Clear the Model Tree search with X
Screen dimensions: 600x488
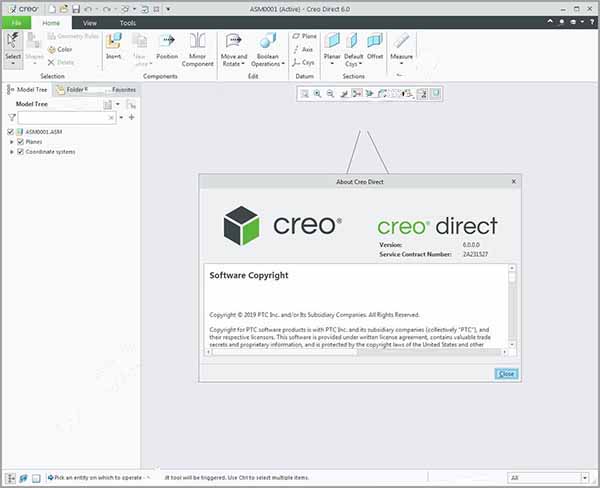tap(111, 118)
